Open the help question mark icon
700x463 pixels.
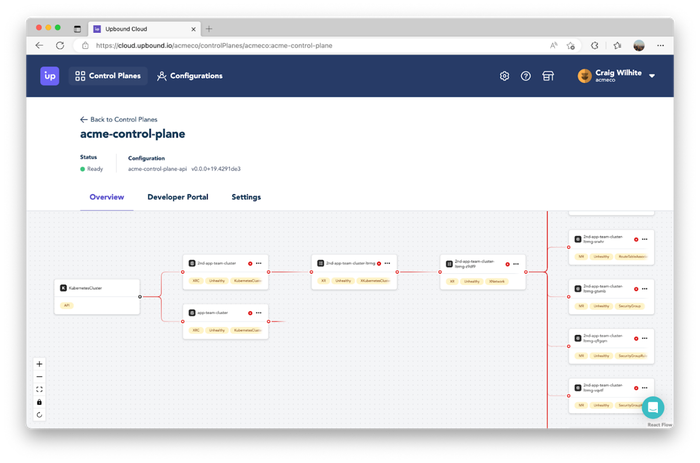526,76
